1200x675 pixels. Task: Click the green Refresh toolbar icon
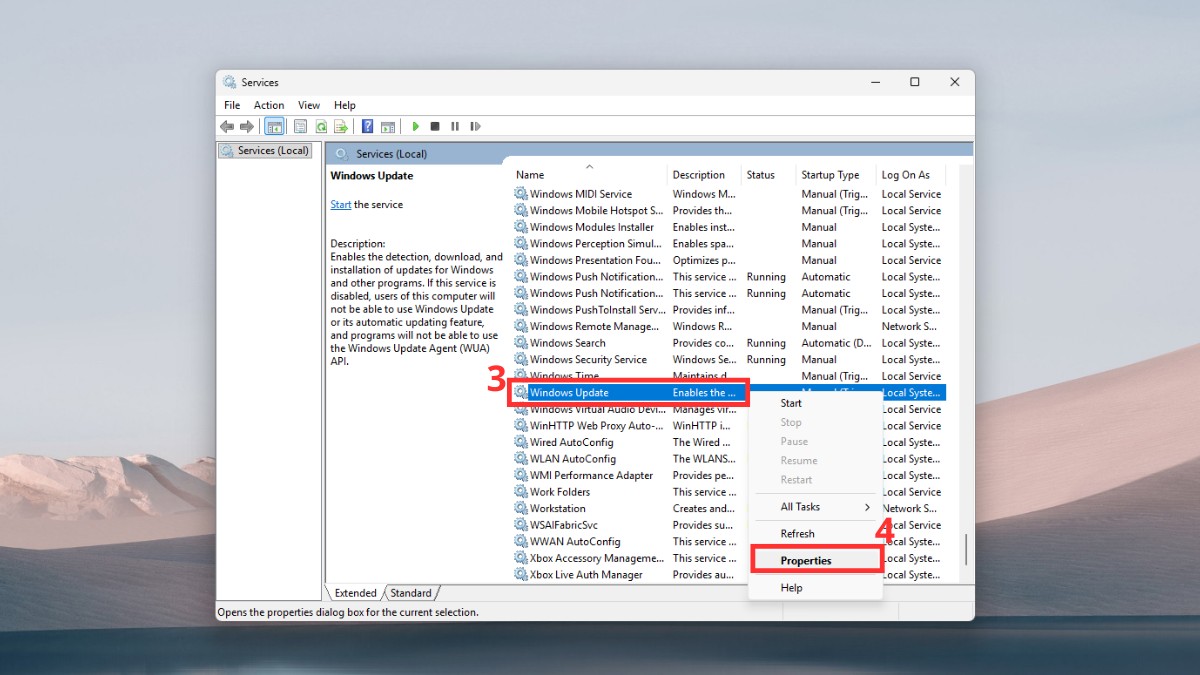321,127
